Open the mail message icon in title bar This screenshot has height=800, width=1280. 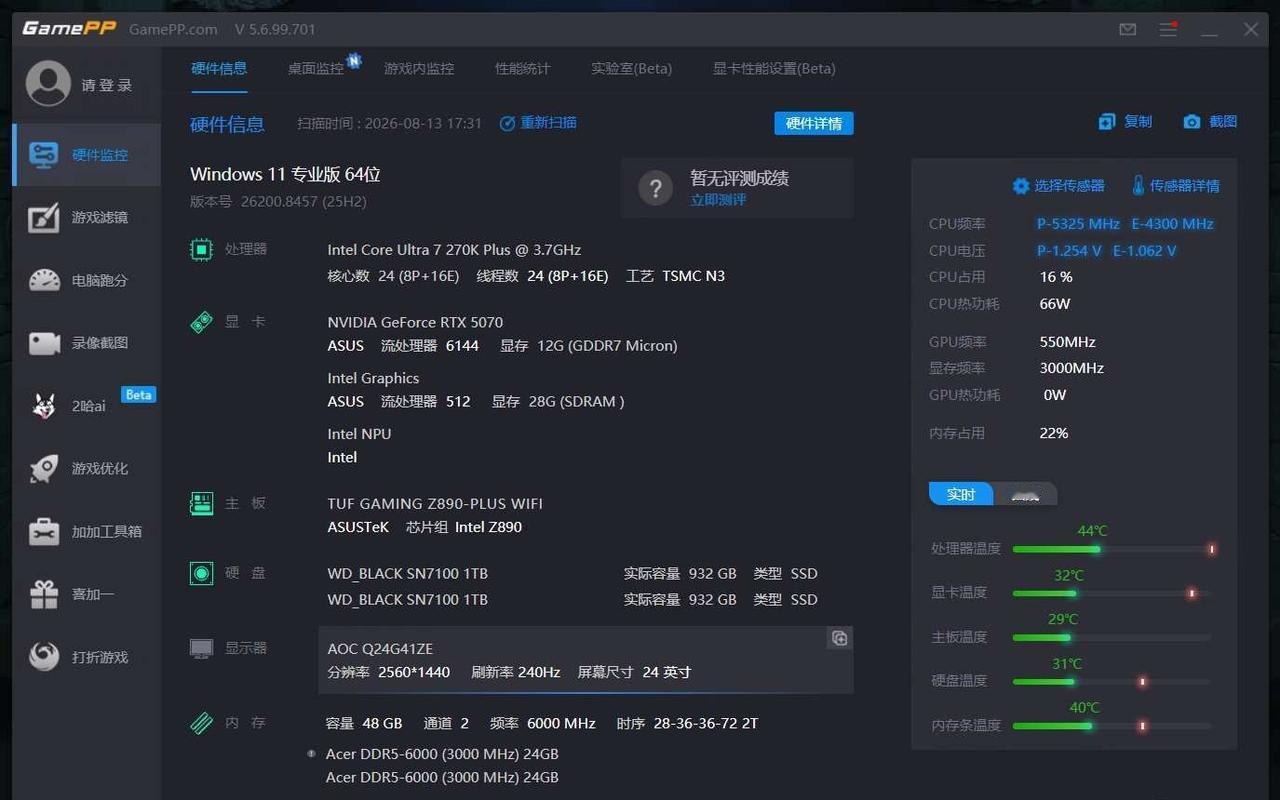pos(1128,29)
